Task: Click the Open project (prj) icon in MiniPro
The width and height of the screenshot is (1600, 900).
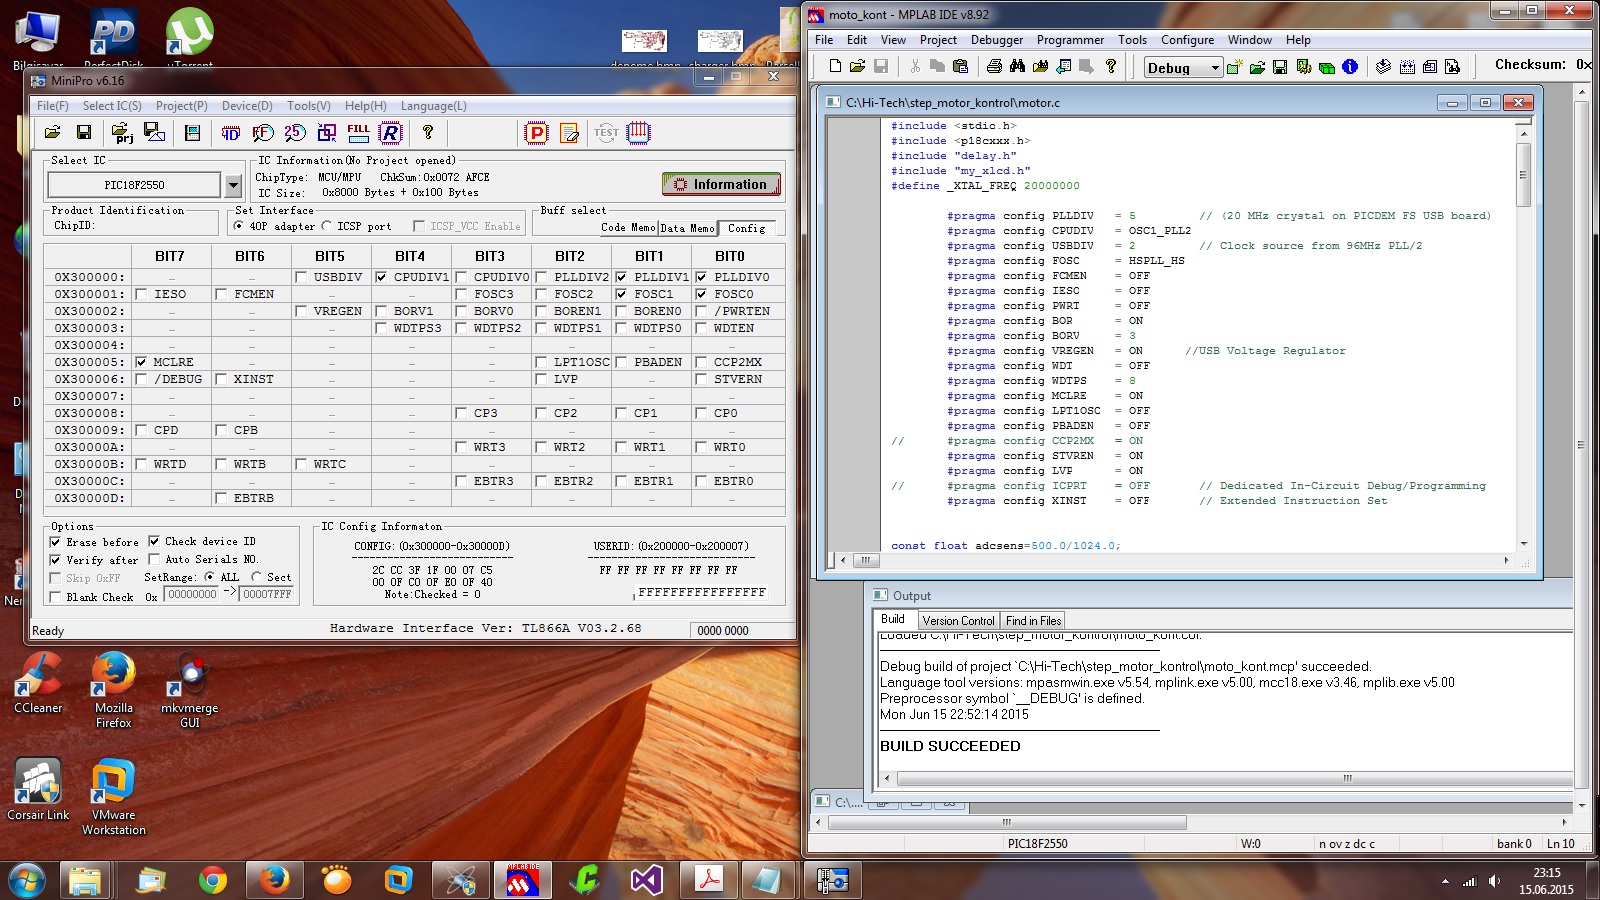Action: pos(122,132)
